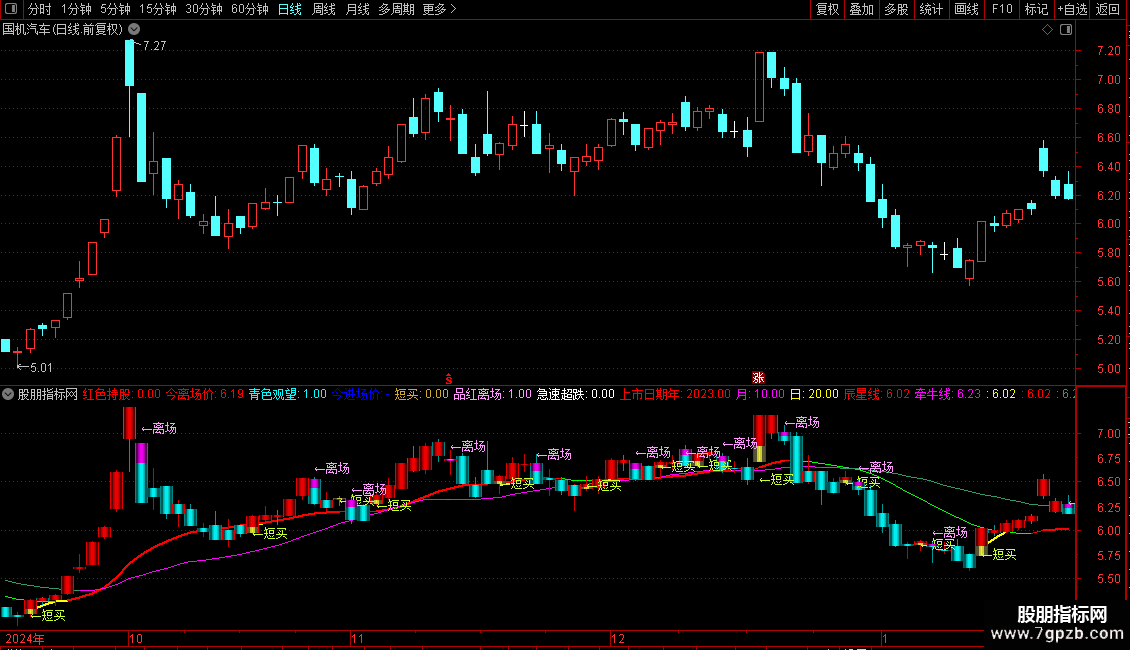The width and height of the screenshot is (1130, 650).
Task: Click the 叠加 overlay button
Action: click(862, 9)
